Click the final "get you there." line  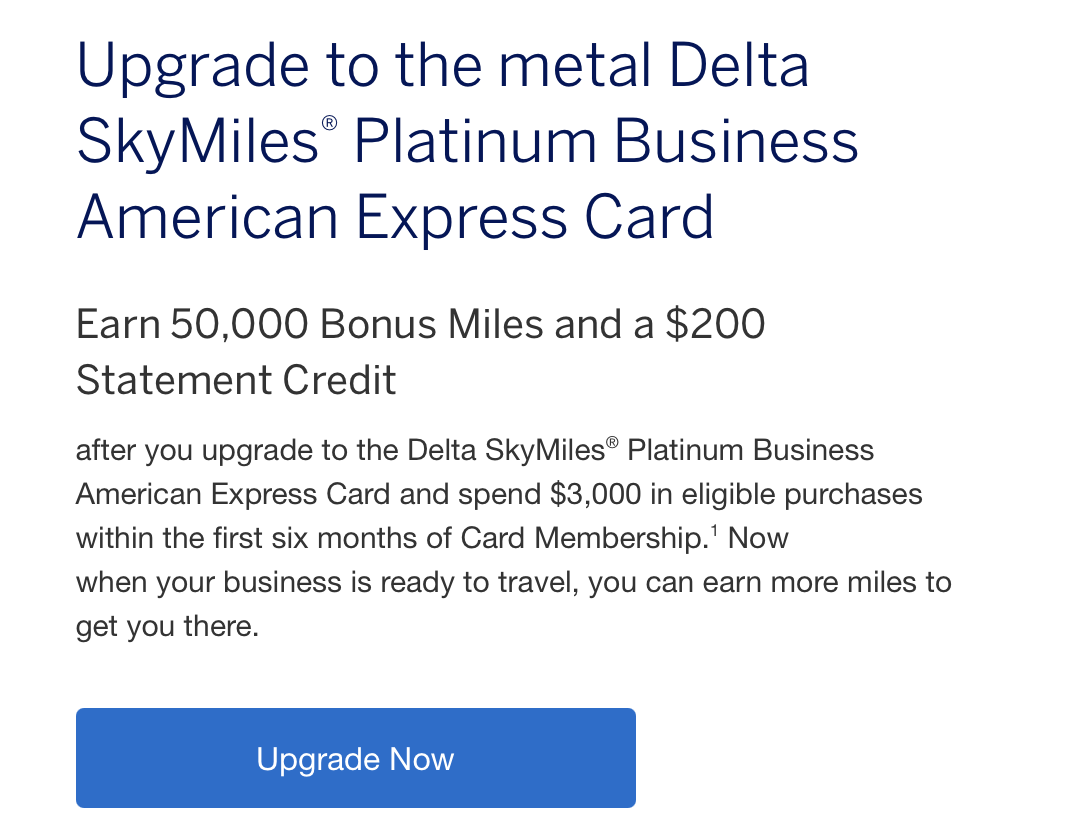[167, 627]
